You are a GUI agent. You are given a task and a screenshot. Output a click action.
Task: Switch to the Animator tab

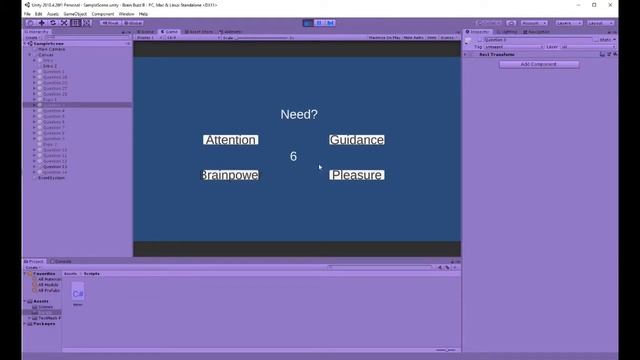pyautogui.click(x=231, y=31)
